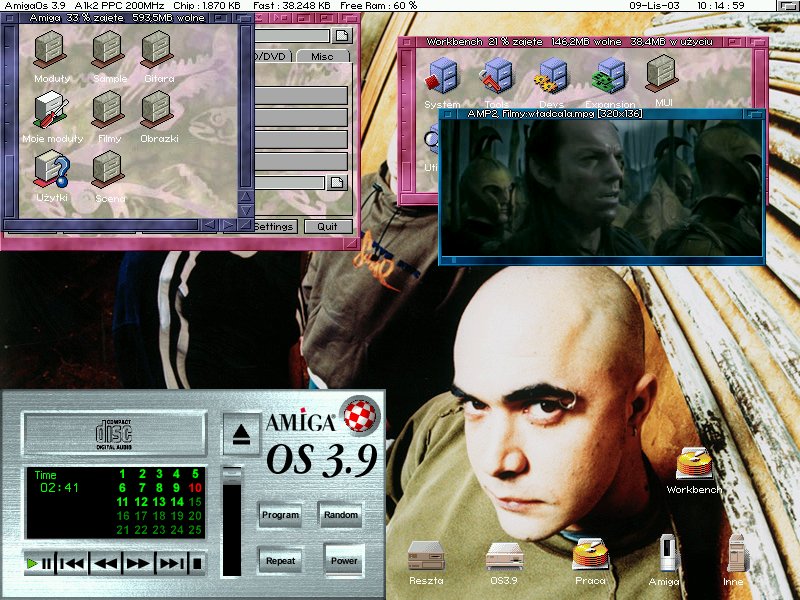Select the OS3.9 drive icon on desktop
800x600 pixels.
pos(504,556)
